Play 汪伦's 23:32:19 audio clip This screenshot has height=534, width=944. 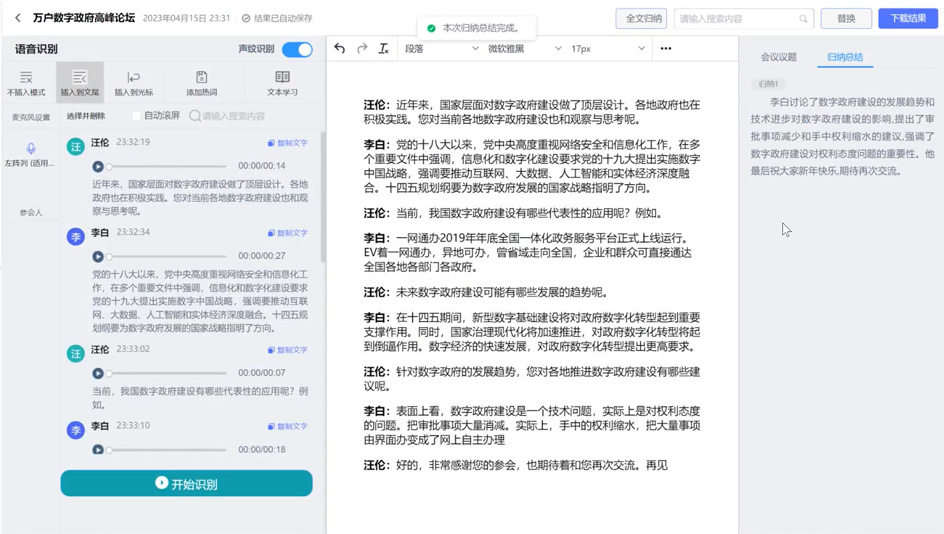tap(98, 166)
